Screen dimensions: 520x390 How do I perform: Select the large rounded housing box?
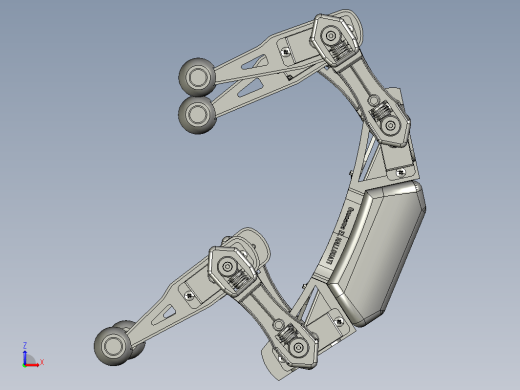click(x=377, y=253)
